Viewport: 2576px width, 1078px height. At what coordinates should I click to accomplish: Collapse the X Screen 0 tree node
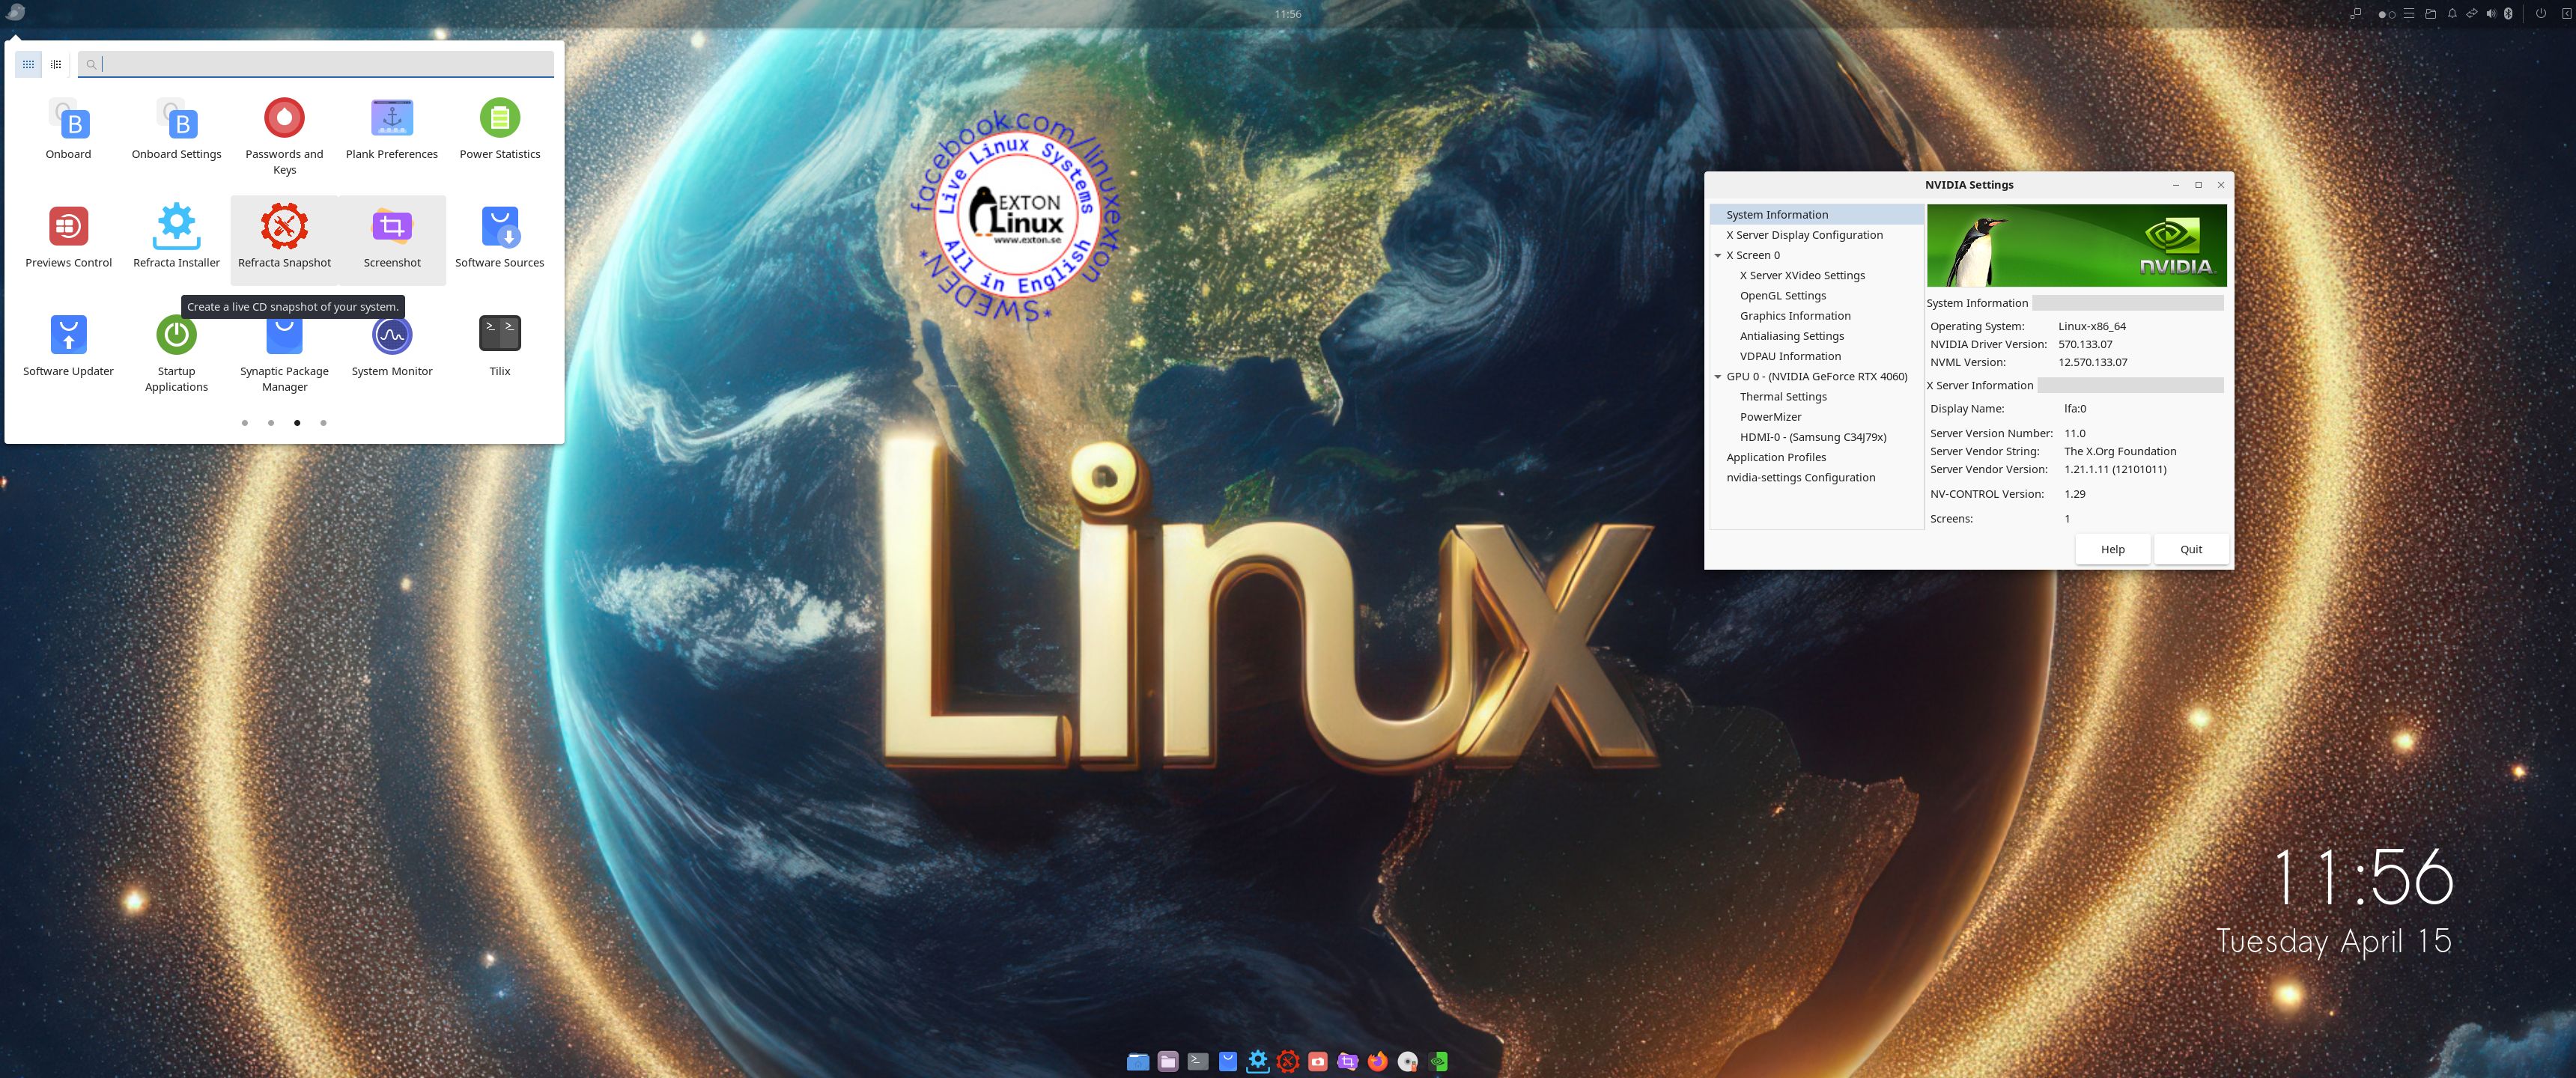(x=1718, y=256)
